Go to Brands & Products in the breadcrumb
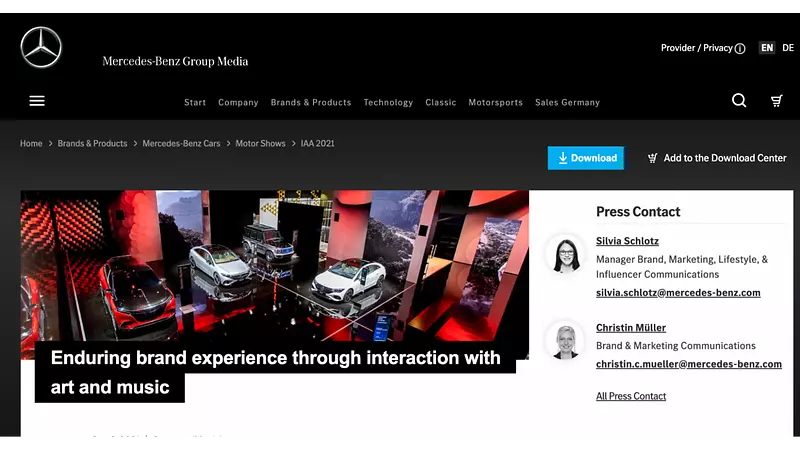The width and height of the screenshot is (800, 450). pyautogui.click(x=92, y=143)
